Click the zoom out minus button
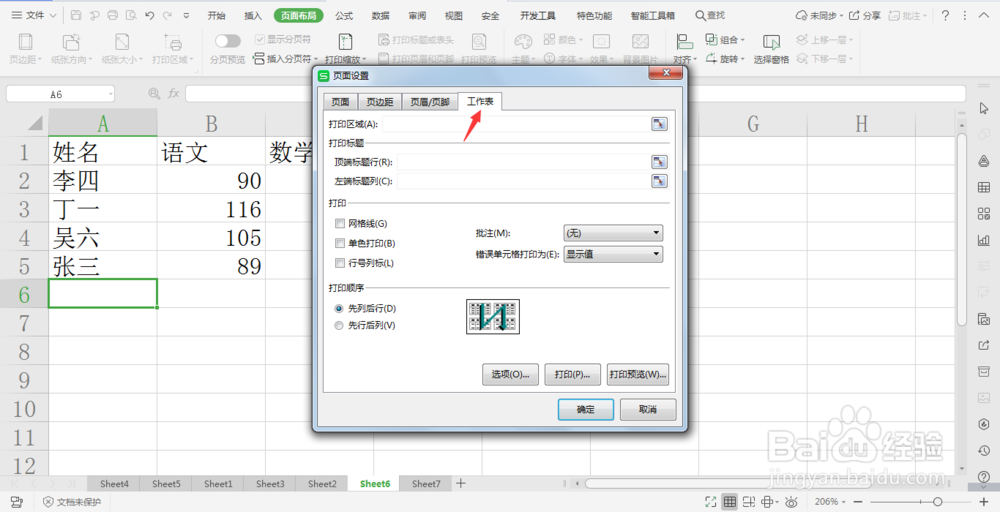The height and width of the screenshot is (512, 1000). click(x=859, y=502)
